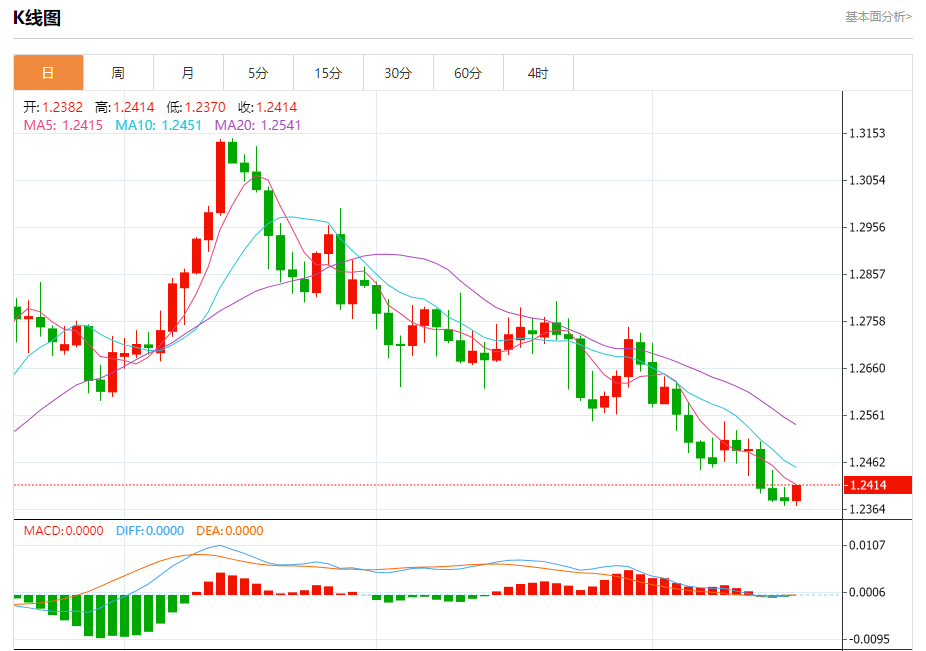Click the last red candlestick on the right
Image resolution: width=926 pixels, height=651 pixels.
[797, 494]
